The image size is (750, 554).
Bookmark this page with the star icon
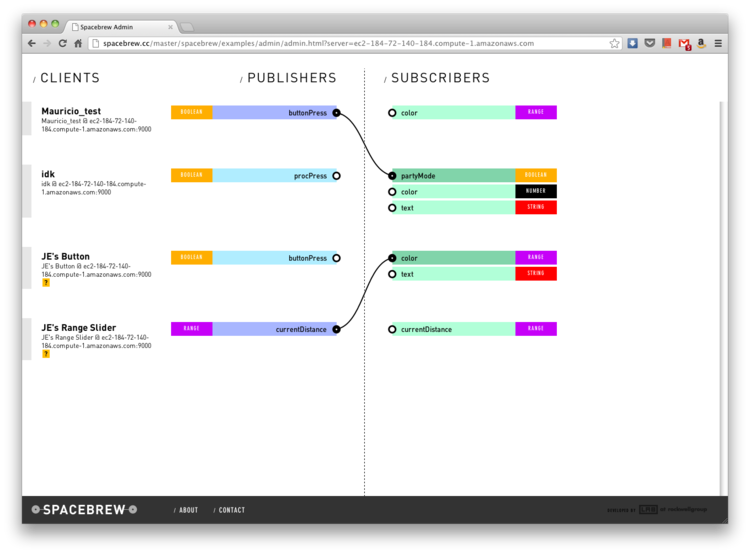[615, 44]
